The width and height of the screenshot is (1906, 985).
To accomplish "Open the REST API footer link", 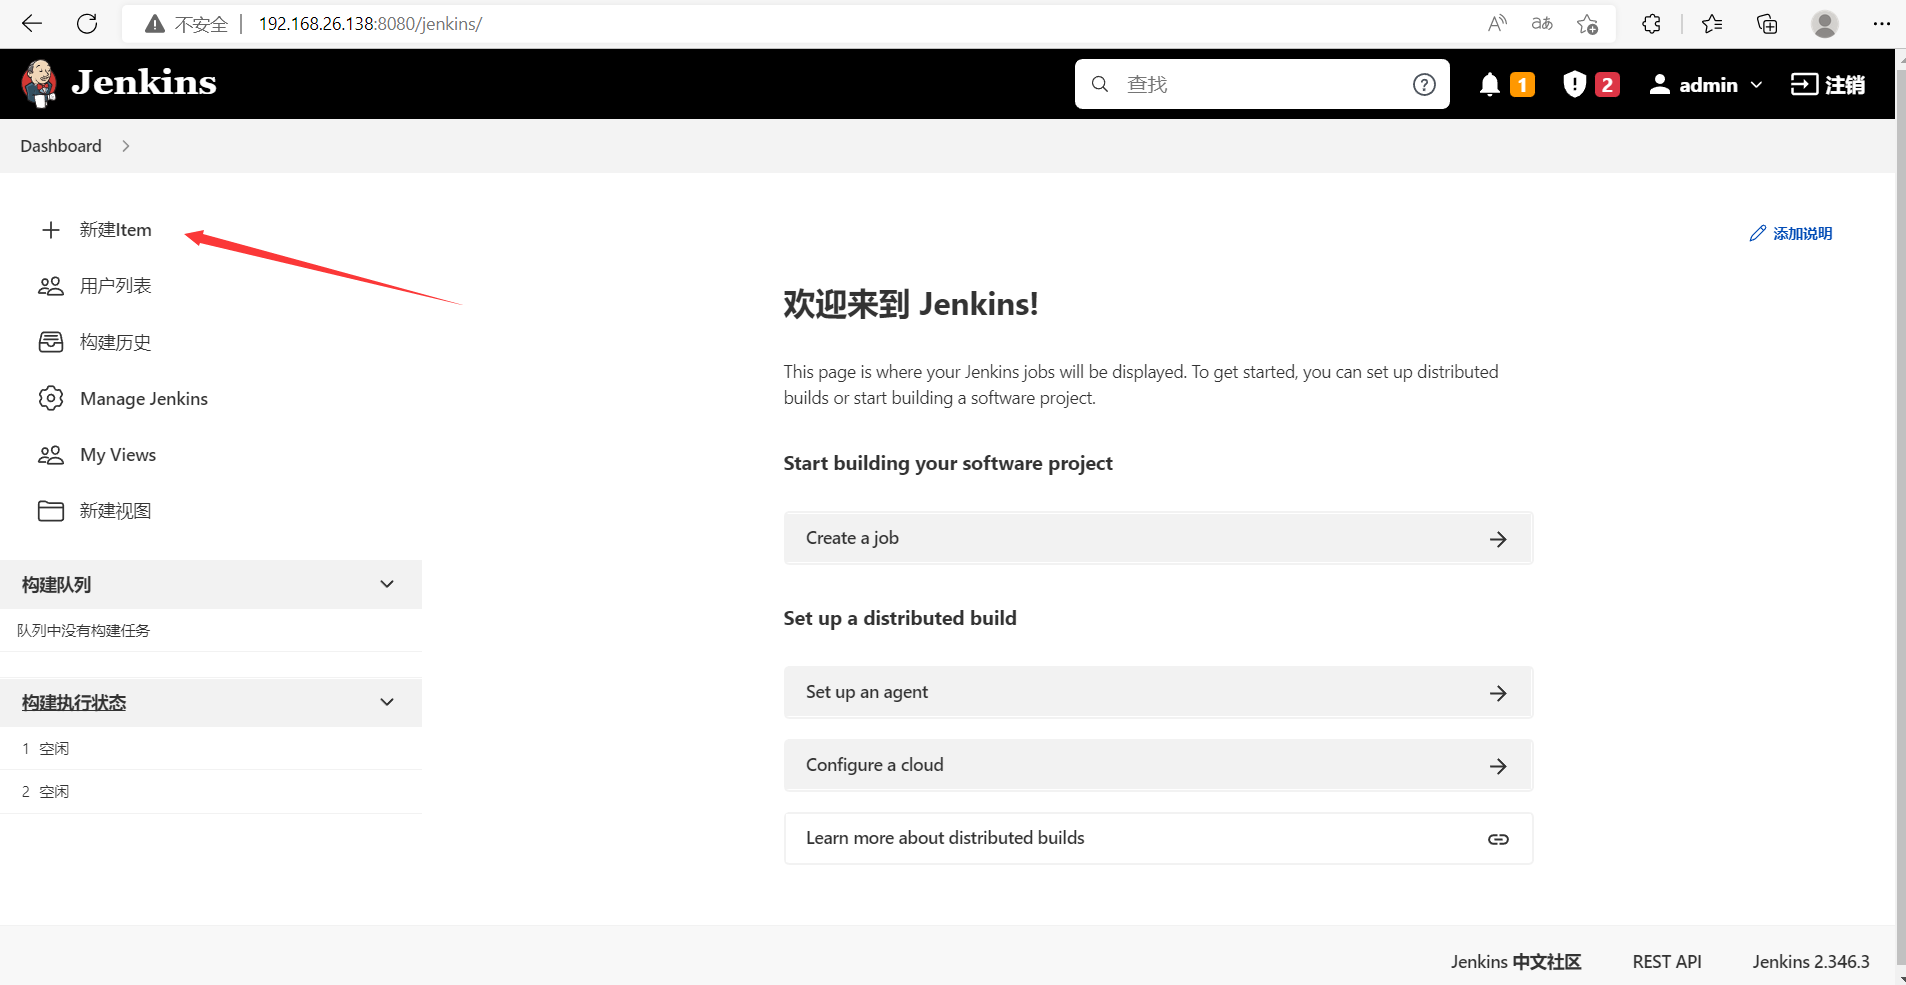I will pyautogui.click(x=1667, y=961).
